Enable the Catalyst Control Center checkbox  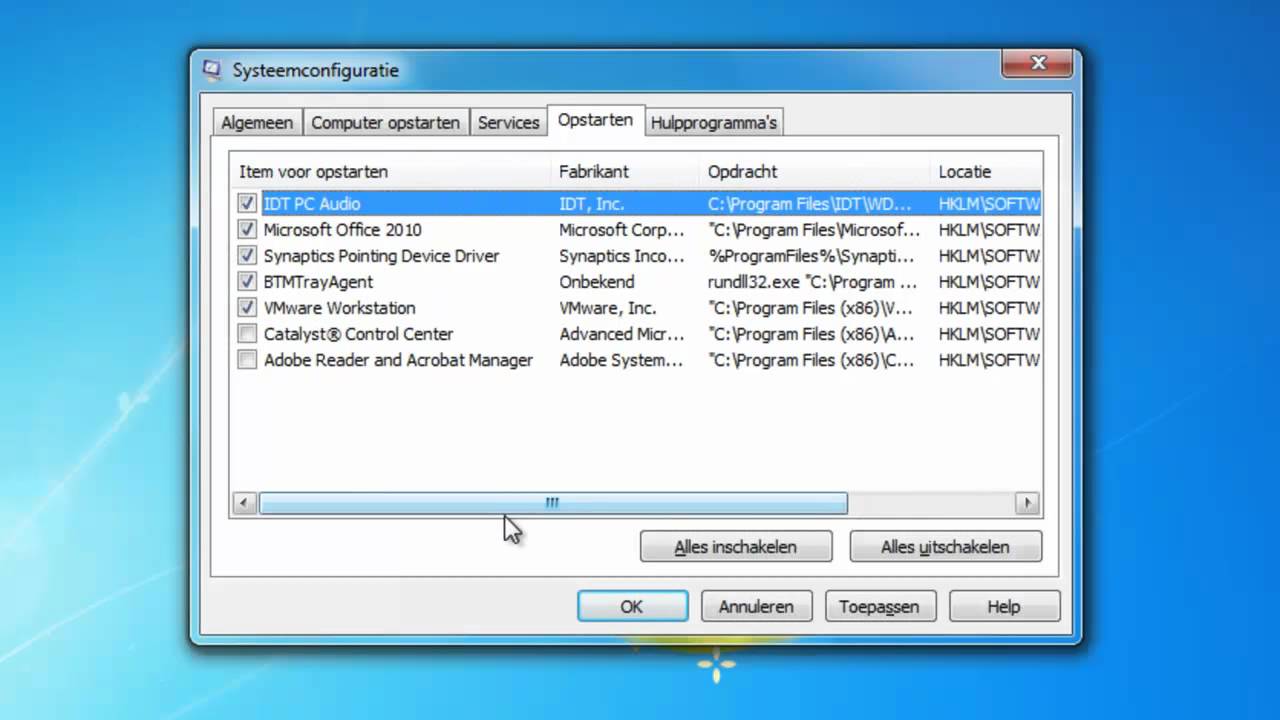(x=247, y=334)
